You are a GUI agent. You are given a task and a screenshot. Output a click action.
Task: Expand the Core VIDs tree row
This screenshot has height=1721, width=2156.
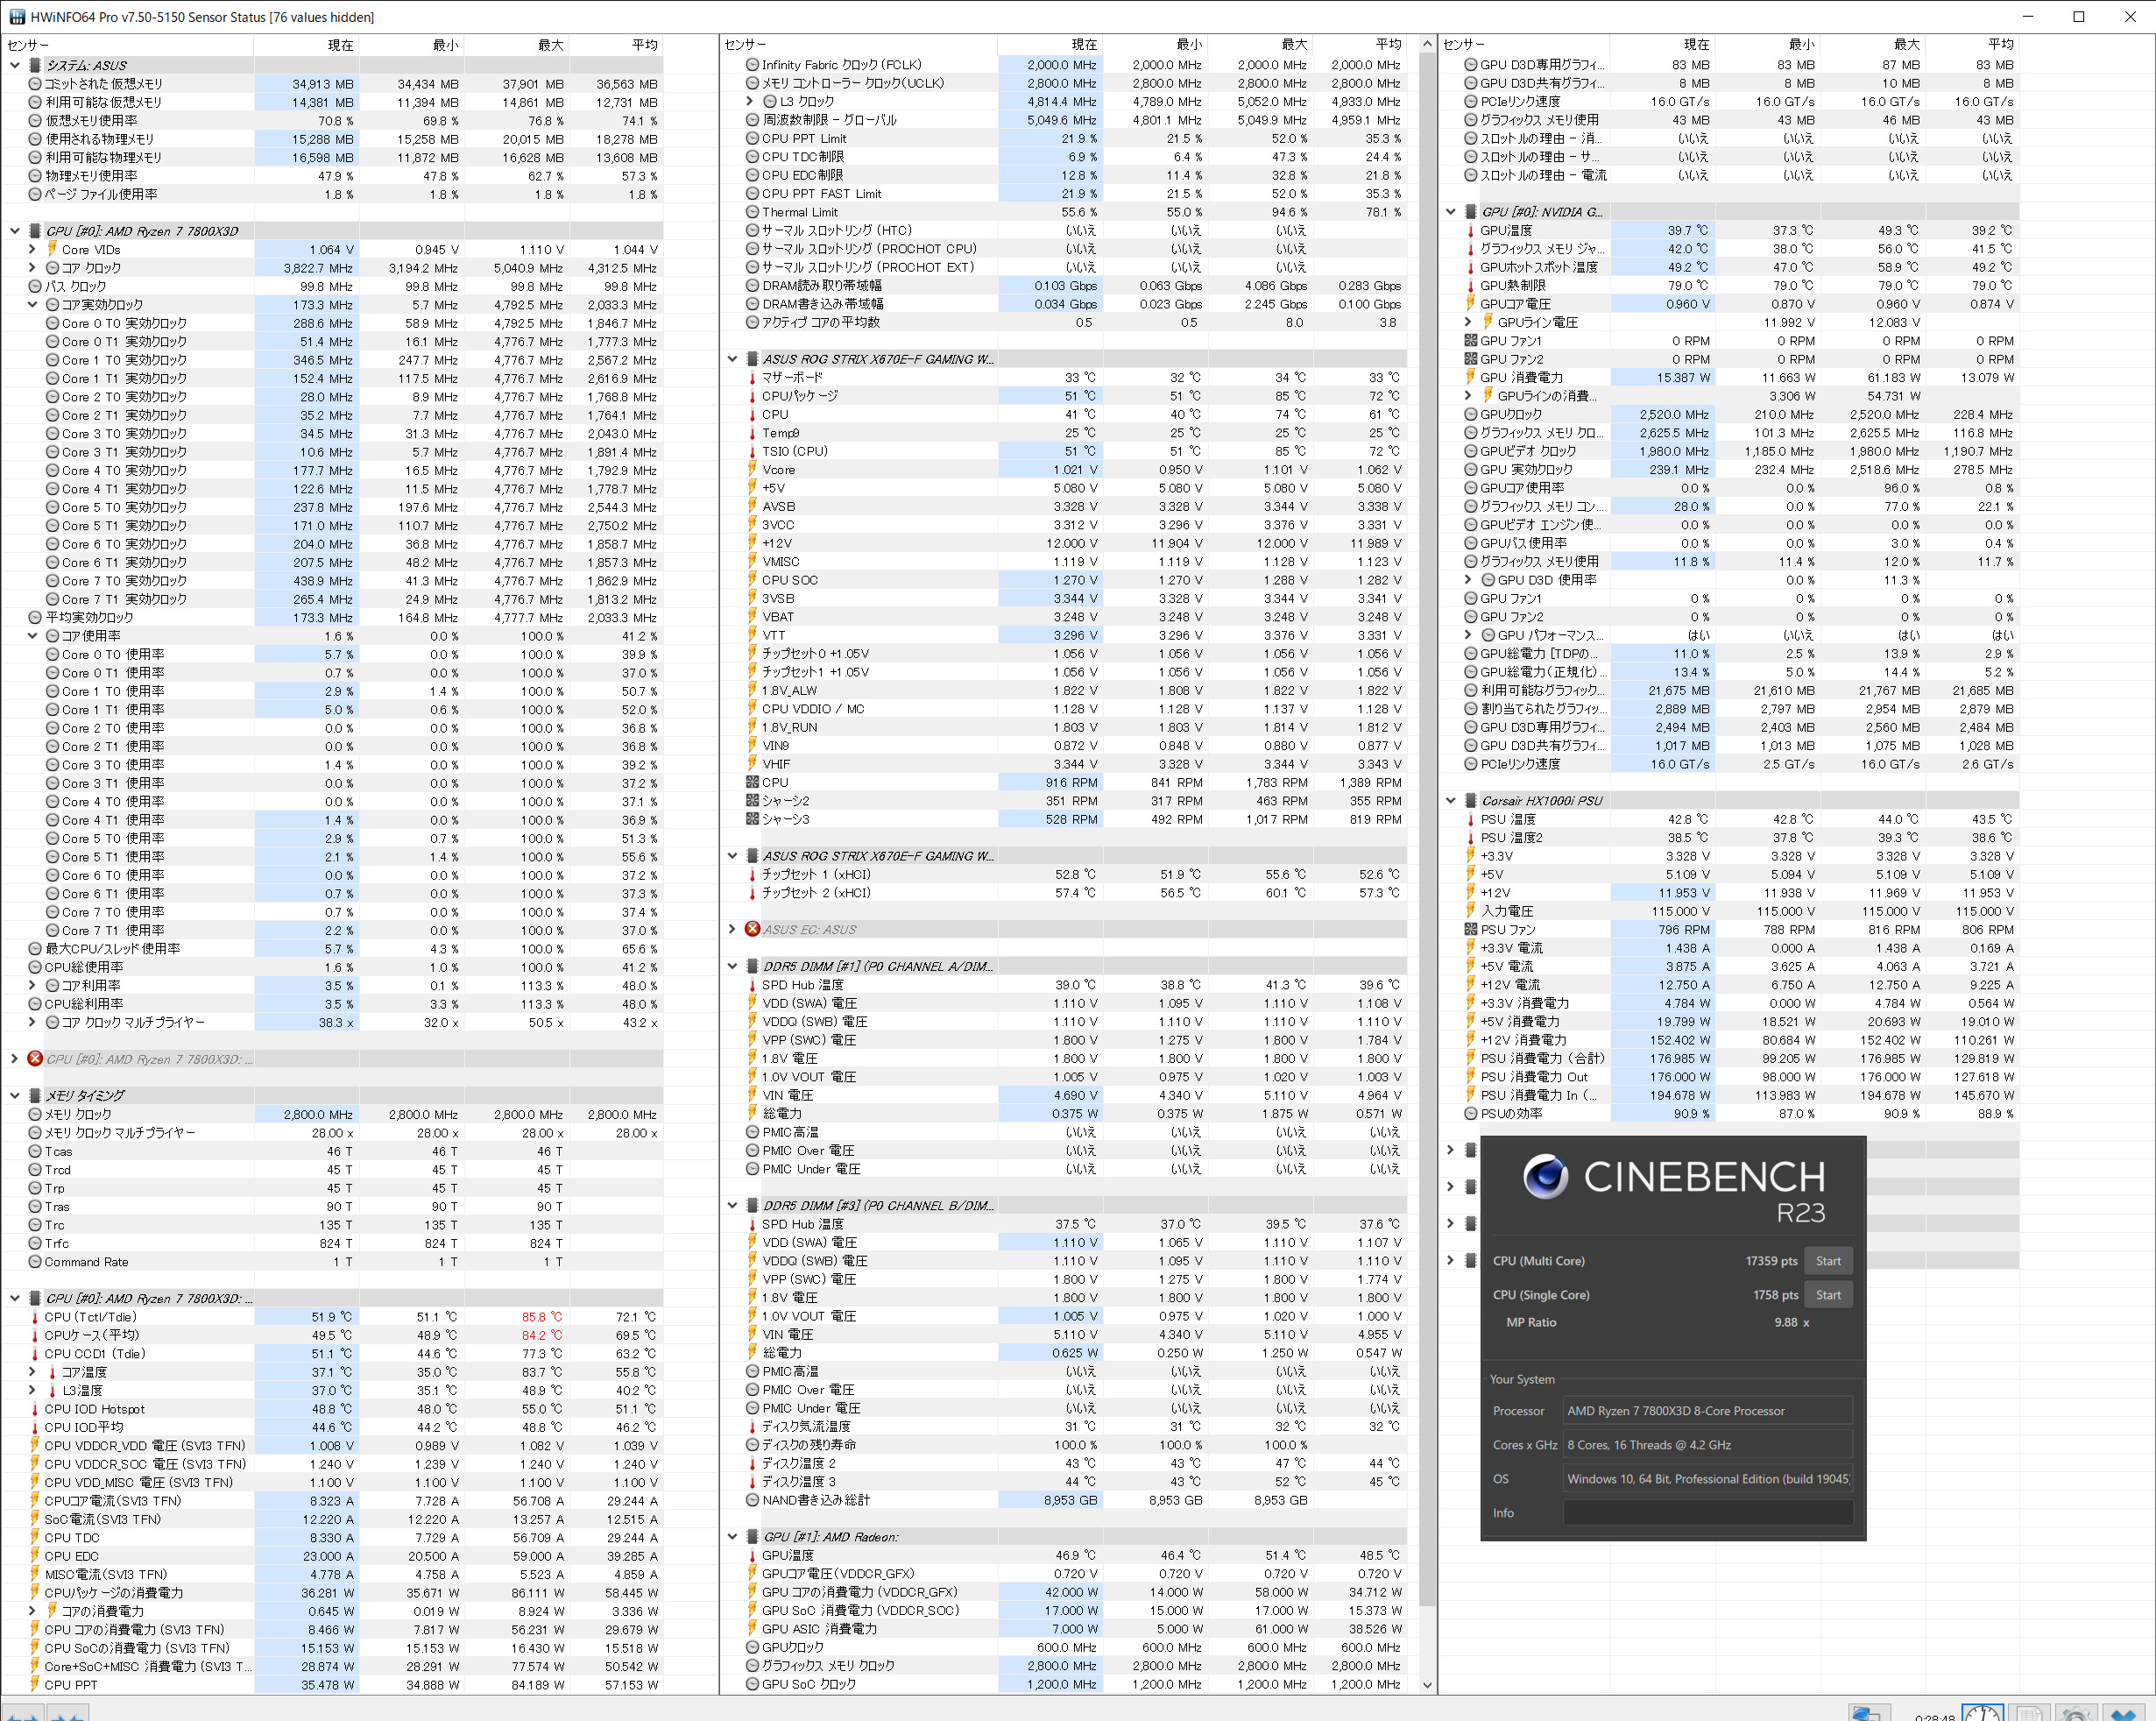[32, 249]
